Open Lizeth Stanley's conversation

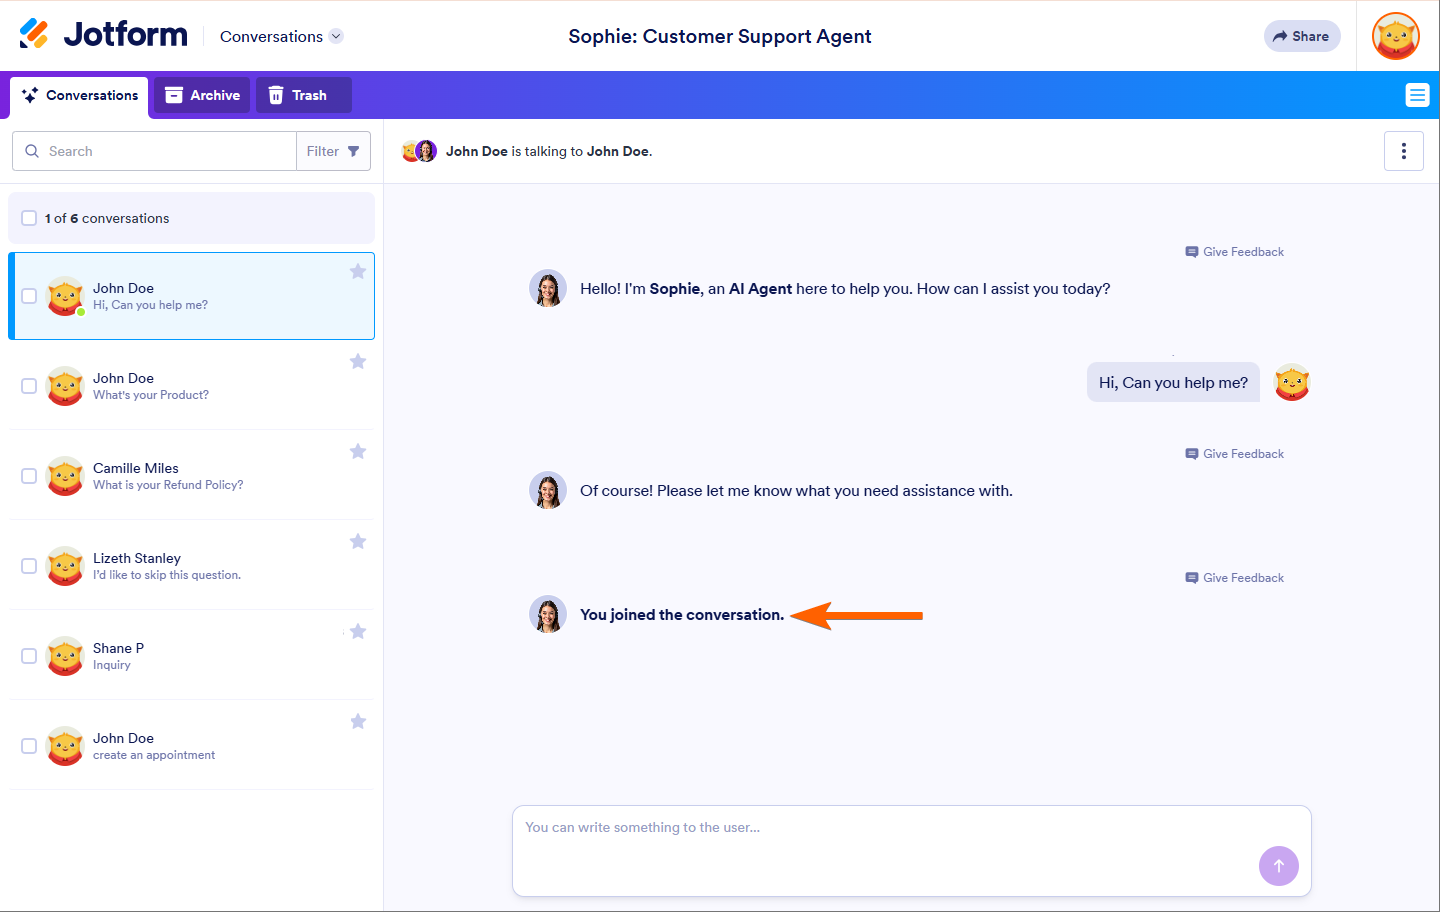click(190, 566)
